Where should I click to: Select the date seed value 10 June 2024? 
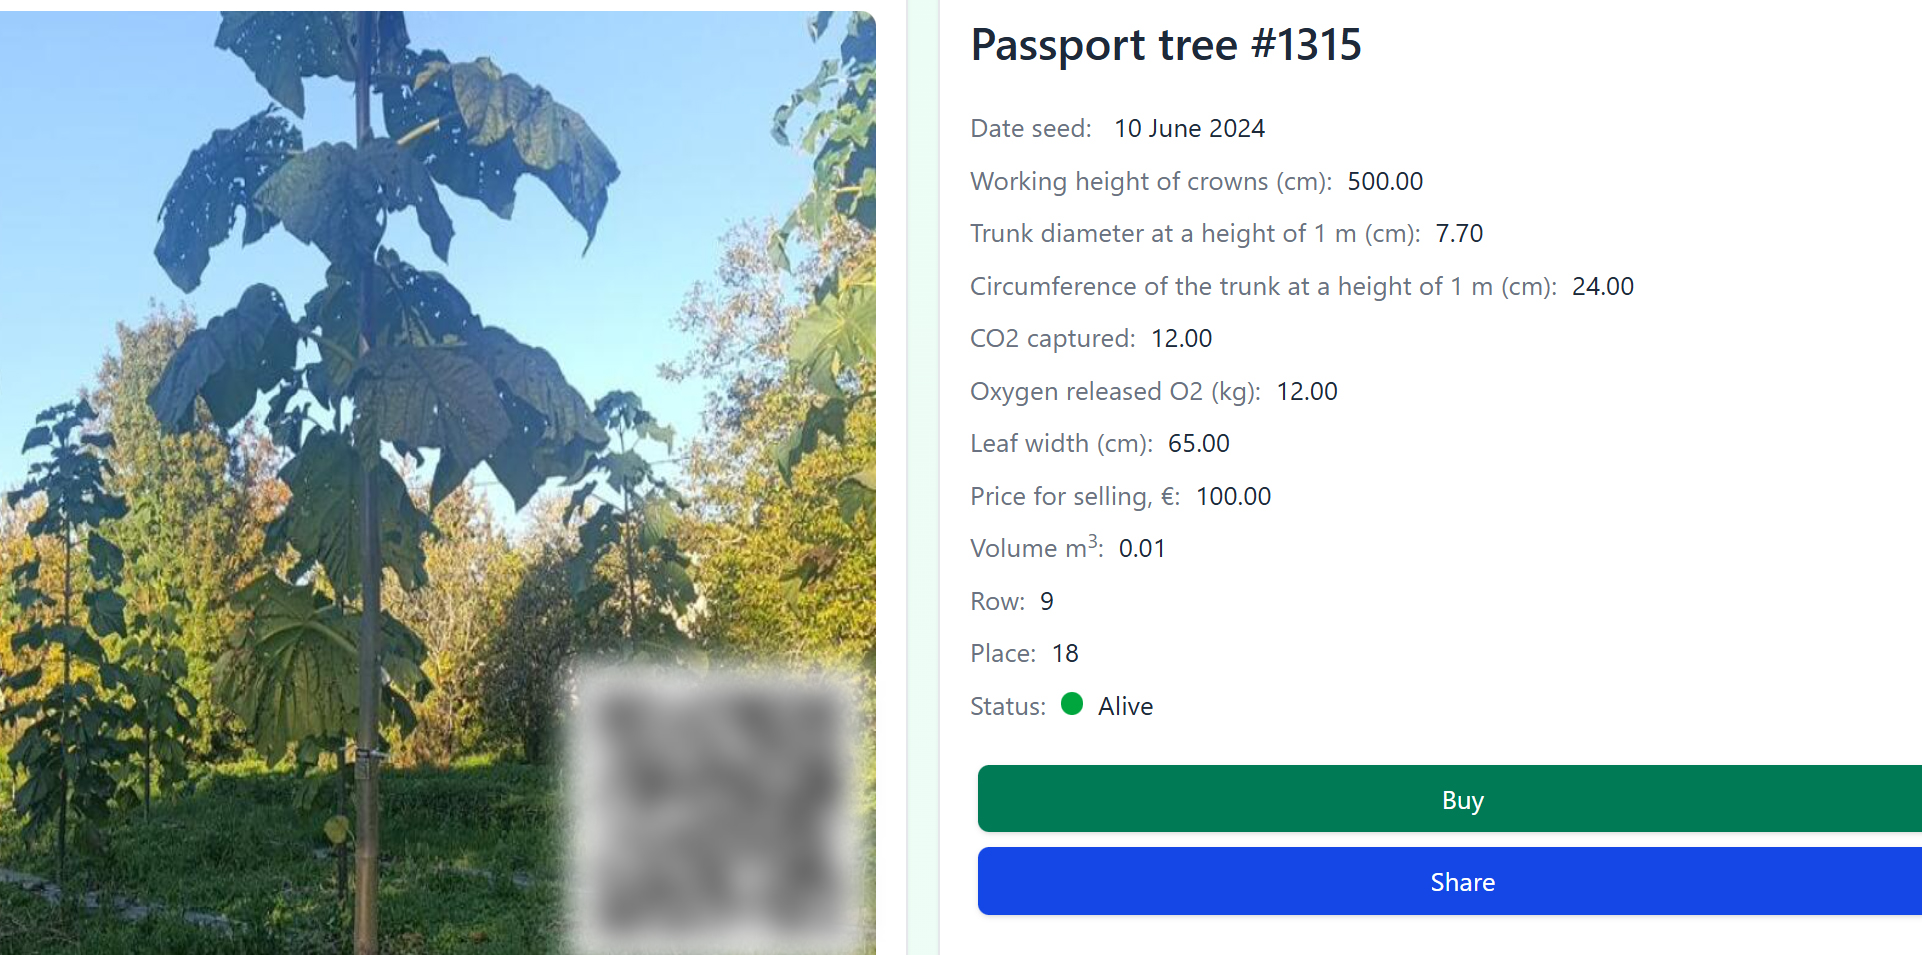click(x=1189, y=129)
